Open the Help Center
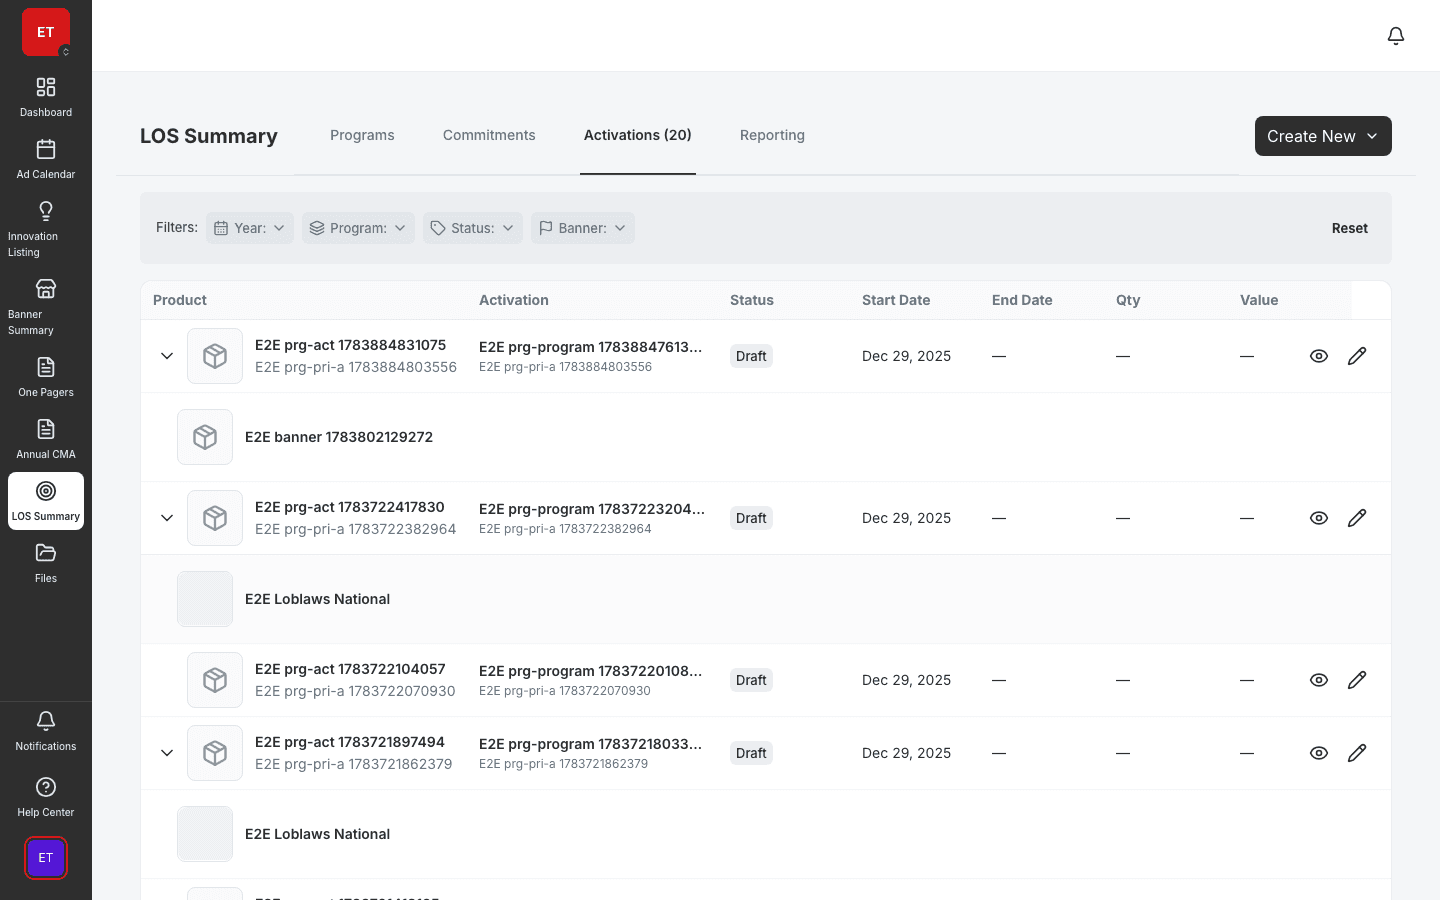 pyautogui.click(x=46, y=797)
